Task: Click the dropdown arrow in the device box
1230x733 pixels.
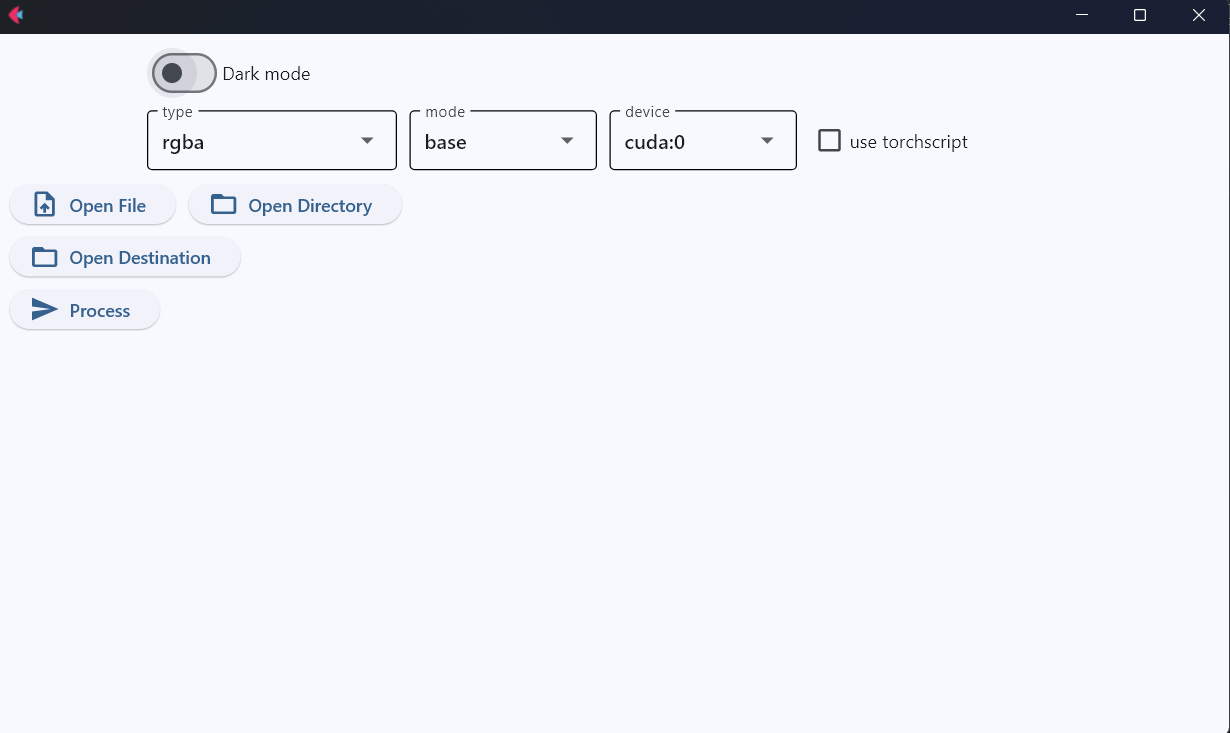Action: click(x=766, y=141)
